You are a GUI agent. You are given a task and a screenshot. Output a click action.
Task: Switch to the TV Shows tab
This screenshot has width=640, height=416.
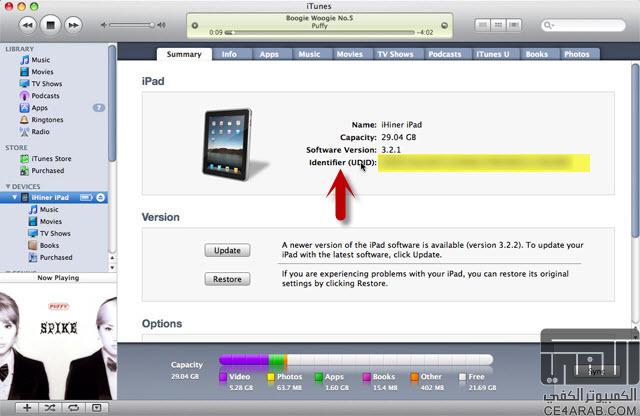pyautogui.click(x=396, y=54)
